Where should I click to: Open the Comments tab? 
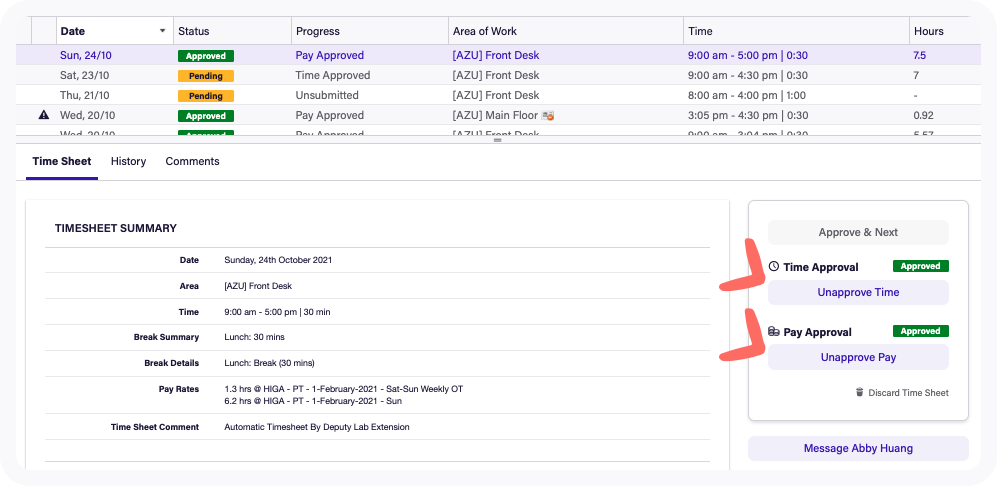click(x=193, y=162)
